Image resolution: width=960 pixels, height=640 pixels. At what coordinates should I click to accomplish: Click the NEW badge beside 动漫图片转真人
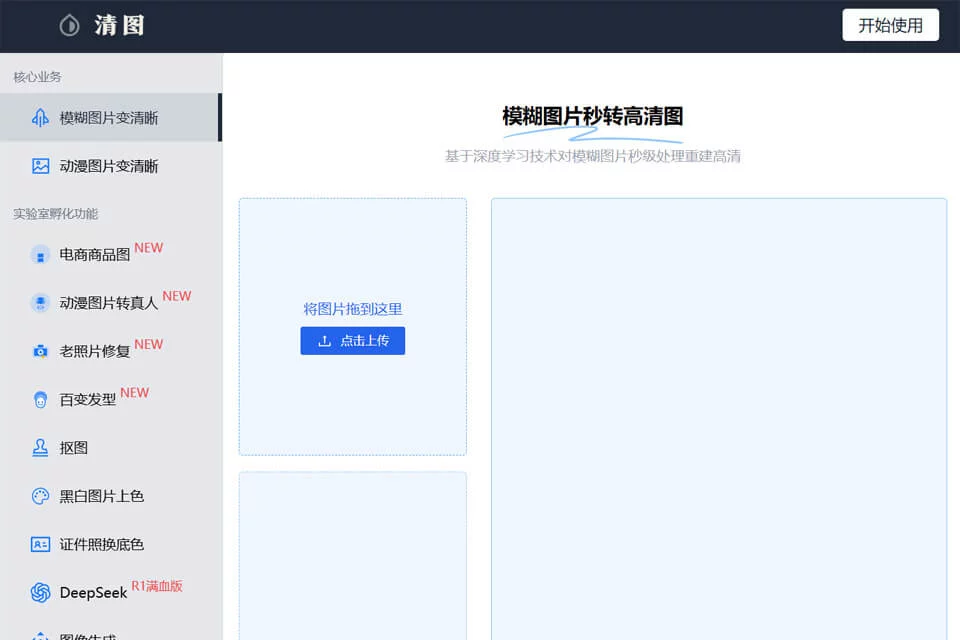pyautogui.click(x=177, y=296)
